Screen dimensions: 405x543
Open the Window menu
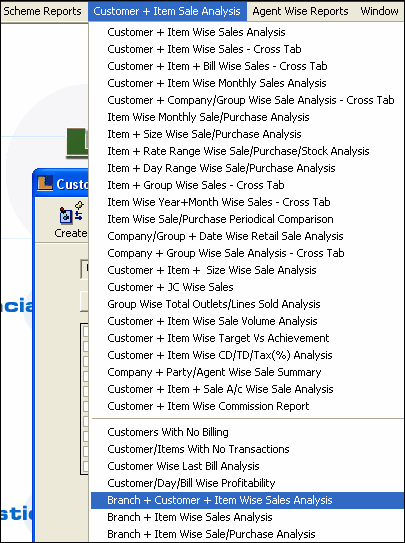click(x=379, y=11)
